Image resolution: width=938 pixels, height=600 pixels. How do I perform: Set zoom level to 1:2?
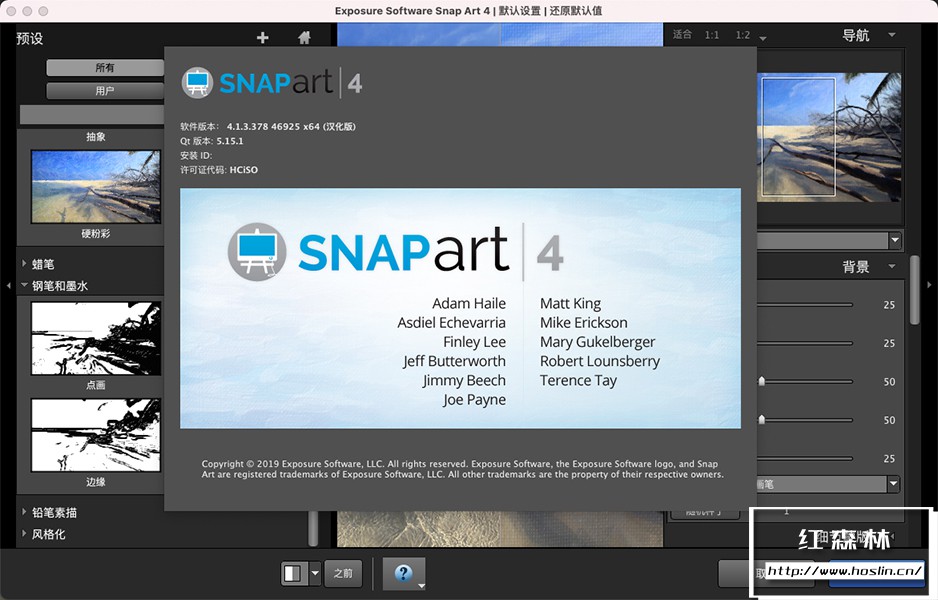[x=742, y=35]
